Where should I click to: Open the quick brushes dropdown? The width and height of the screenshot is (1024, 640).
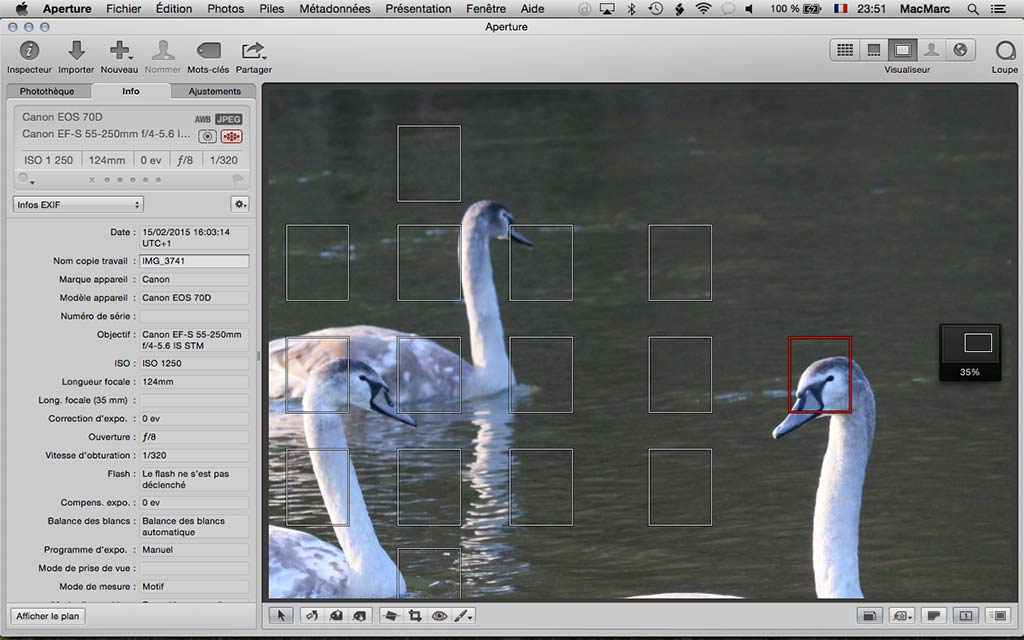[x=463, y=615]
